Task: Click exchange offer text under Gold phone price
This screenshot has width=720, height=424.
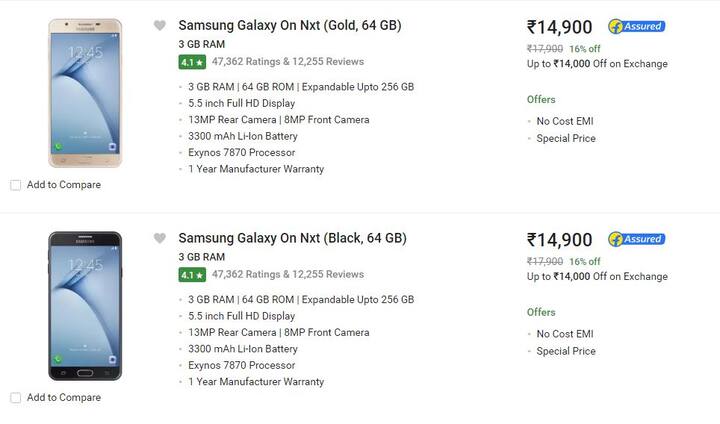Action: click(597, 64)
